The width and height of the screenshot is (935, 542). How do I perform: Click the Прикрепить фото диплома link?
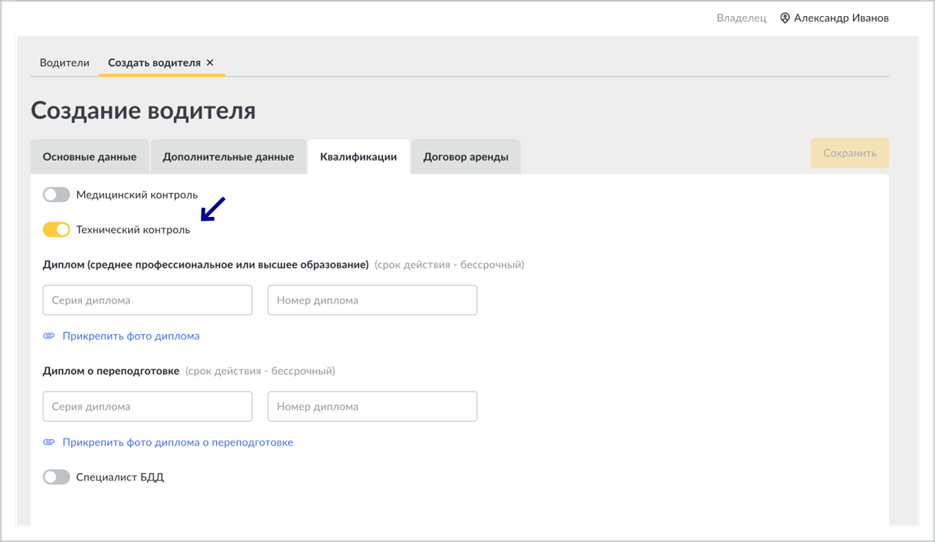pos(131,336)
